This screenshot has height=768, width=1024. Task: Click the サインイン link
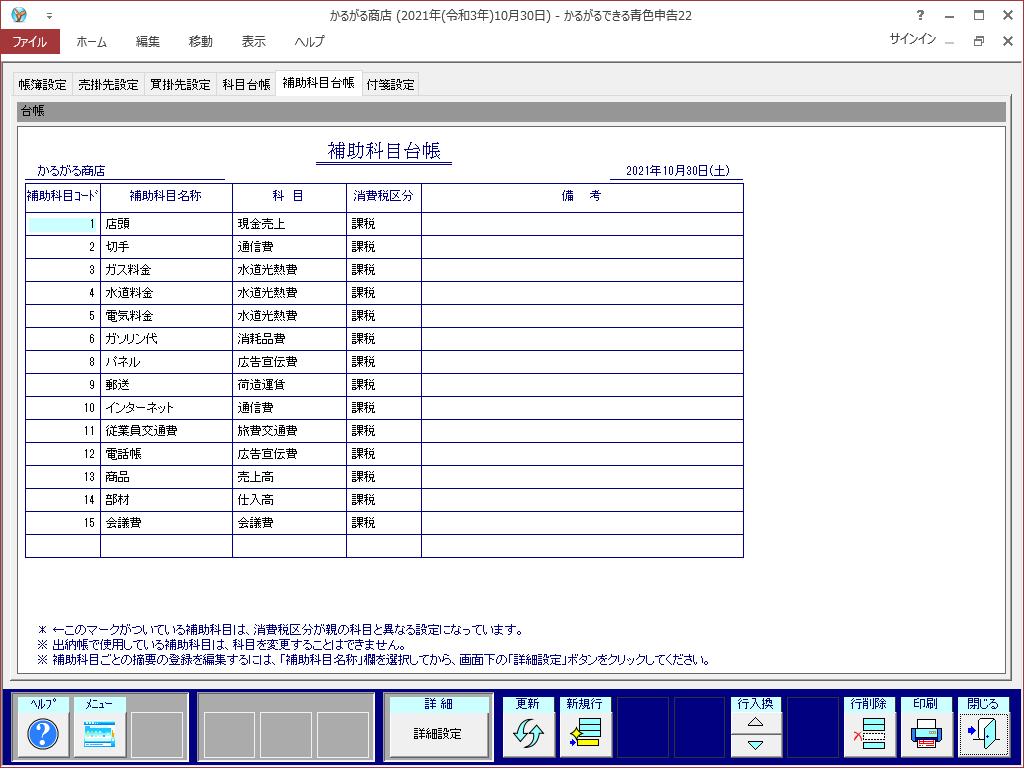click(913, 39)
